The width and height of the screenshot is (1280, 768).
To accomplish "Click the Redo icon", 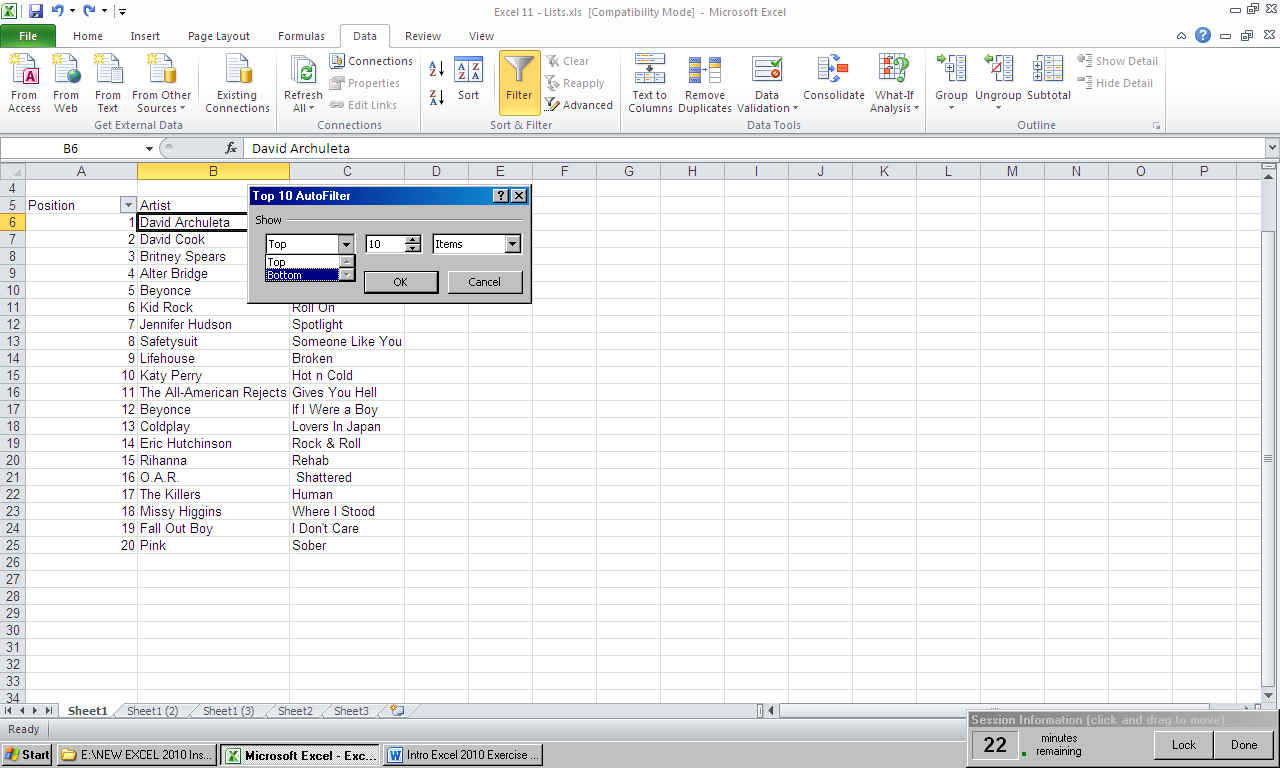I will pos(90,11).
